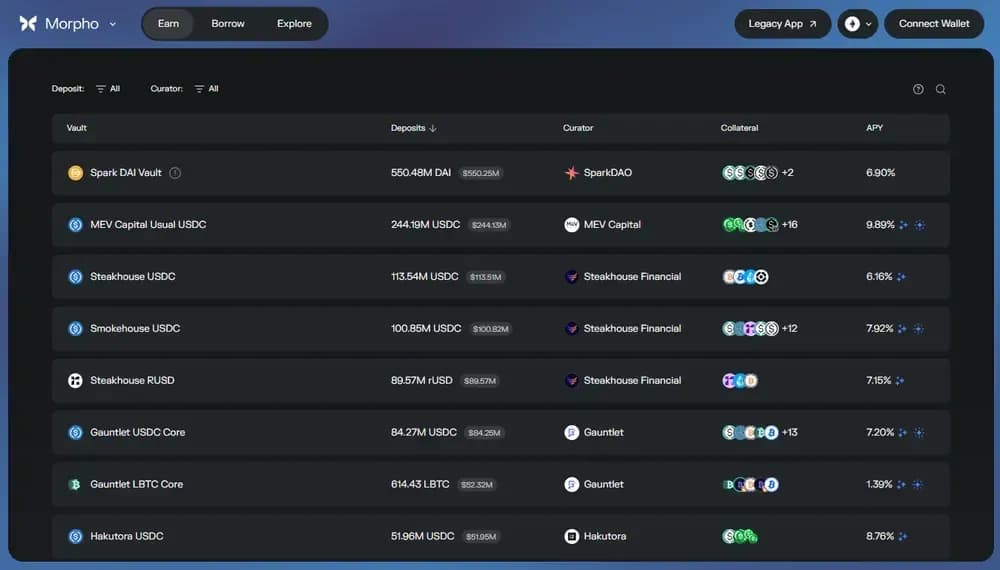Click the SparkDAO curator star icon
Viewport: 1000px width, 570px height.
(571, 173)
